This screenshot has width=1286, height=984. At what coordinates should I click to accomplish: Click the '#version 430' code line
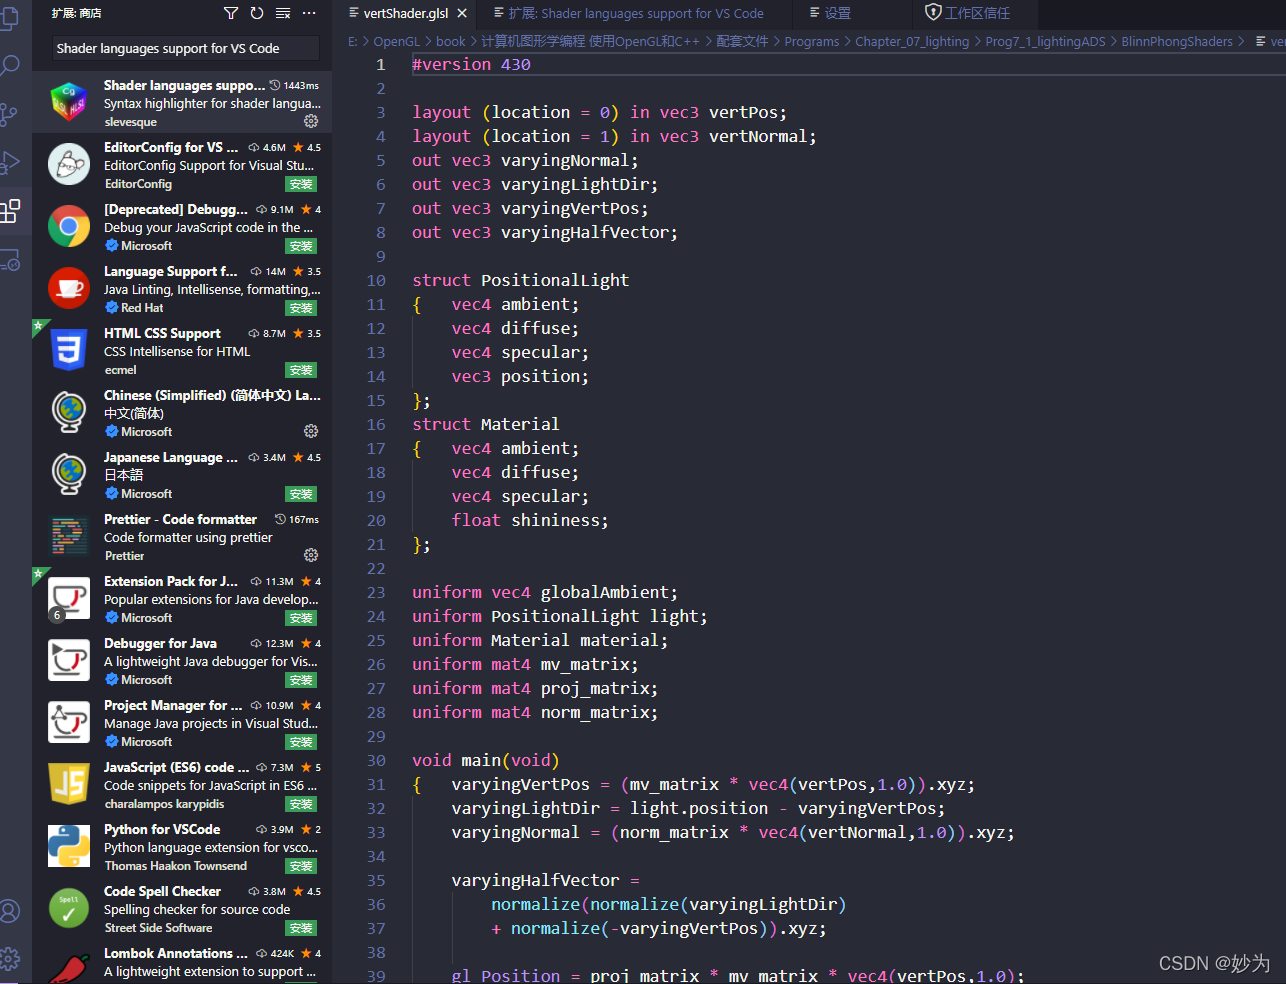click(x=471, y=64)
